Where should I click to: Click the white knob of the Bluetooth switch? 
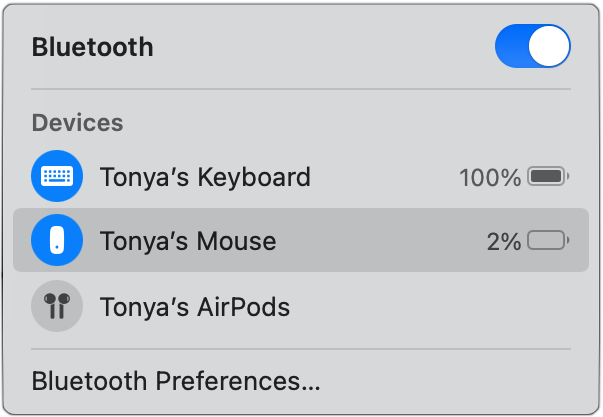[549, 47]
